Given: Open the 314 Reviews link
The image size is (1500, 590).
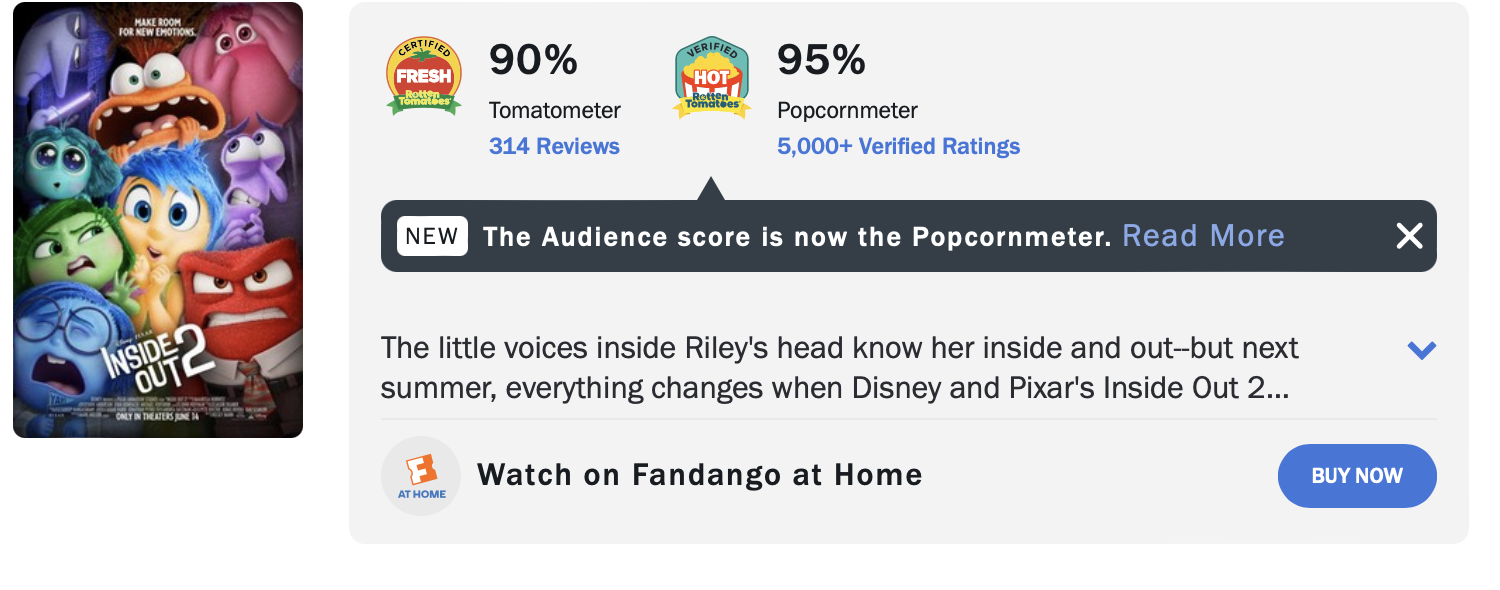Looking at the screenshot, I should point(554,146).
